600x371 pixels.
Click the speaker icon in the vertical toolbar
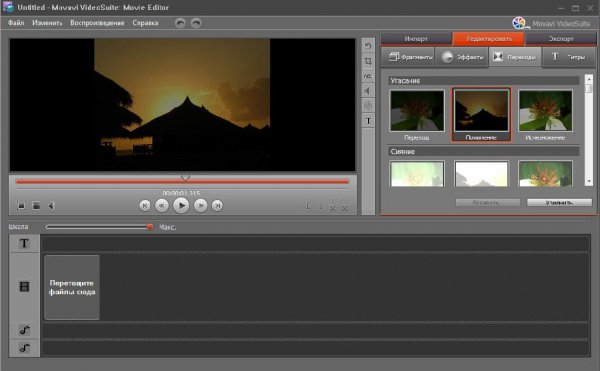click(x=368, y=91)
